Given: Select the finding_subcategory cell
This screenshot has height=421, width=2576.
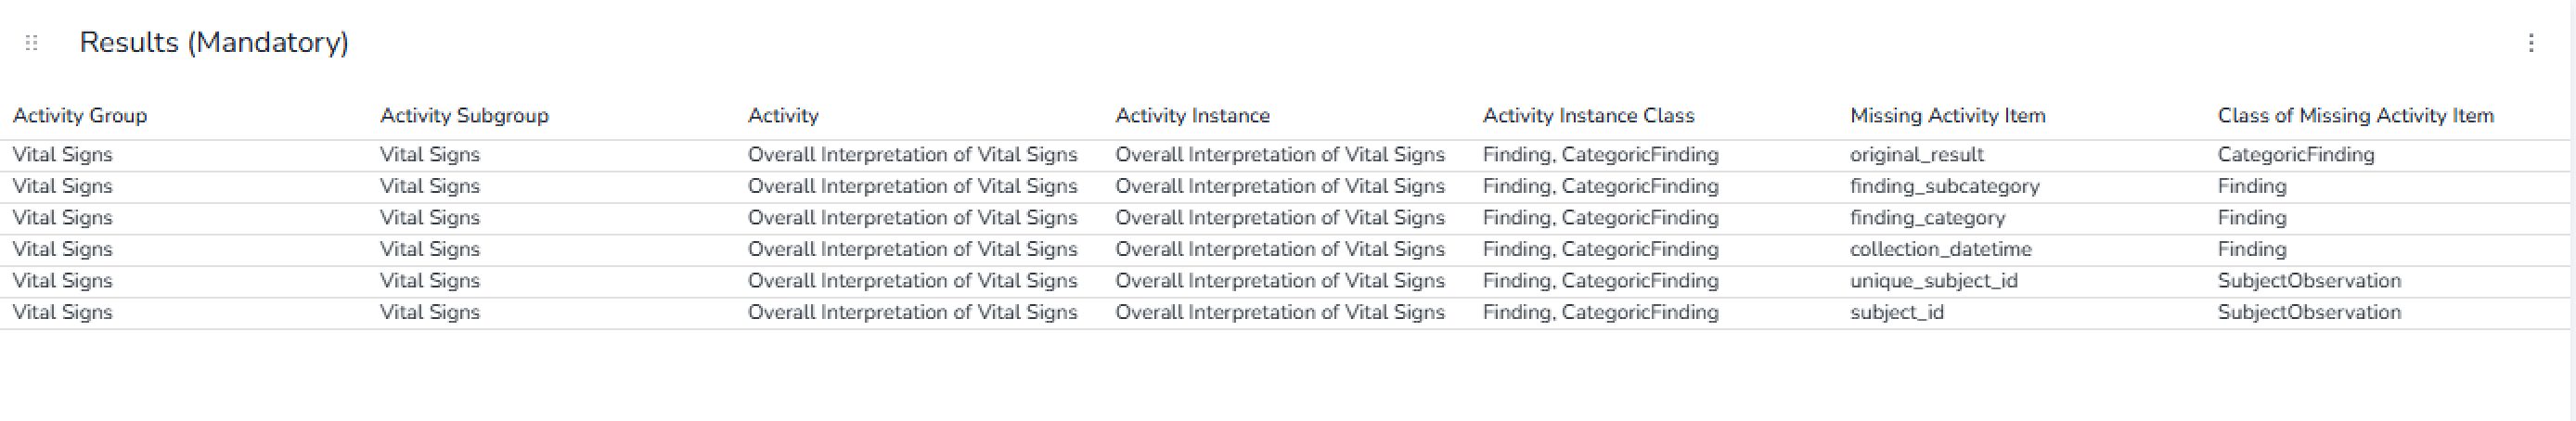Looking at the screenshot, I should tap(1944, 187).
